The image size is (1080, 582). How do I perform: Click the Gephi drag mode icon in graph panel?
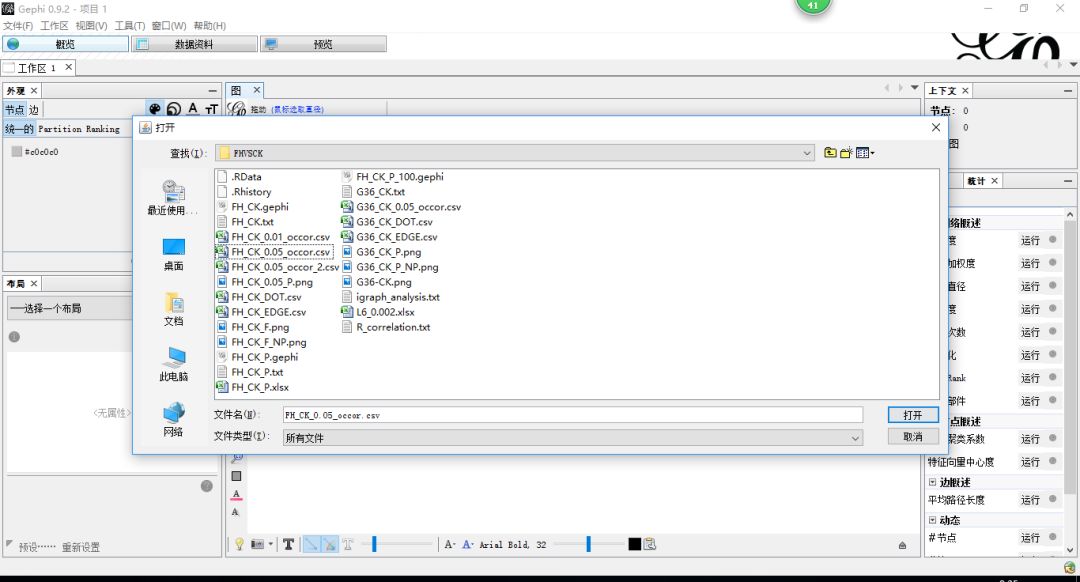point(237,109)
